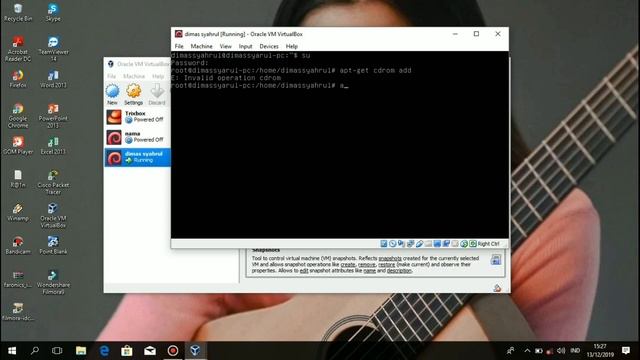Click 'create' link in Snapshots description
Viewport: 640px width, 360px height.
[x=348, y=264]
